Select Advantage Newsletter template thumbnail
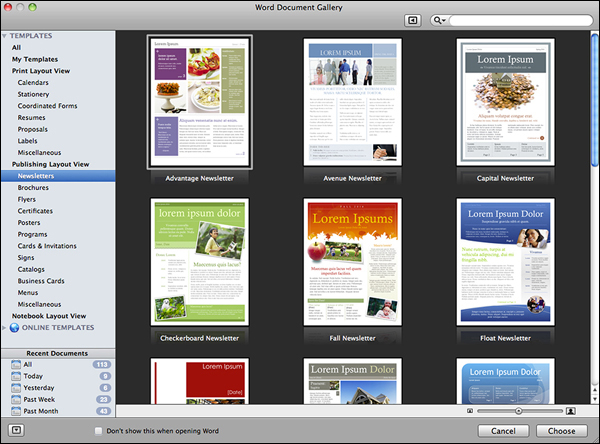Screen dimensions: 600x444 pos(199,102)
